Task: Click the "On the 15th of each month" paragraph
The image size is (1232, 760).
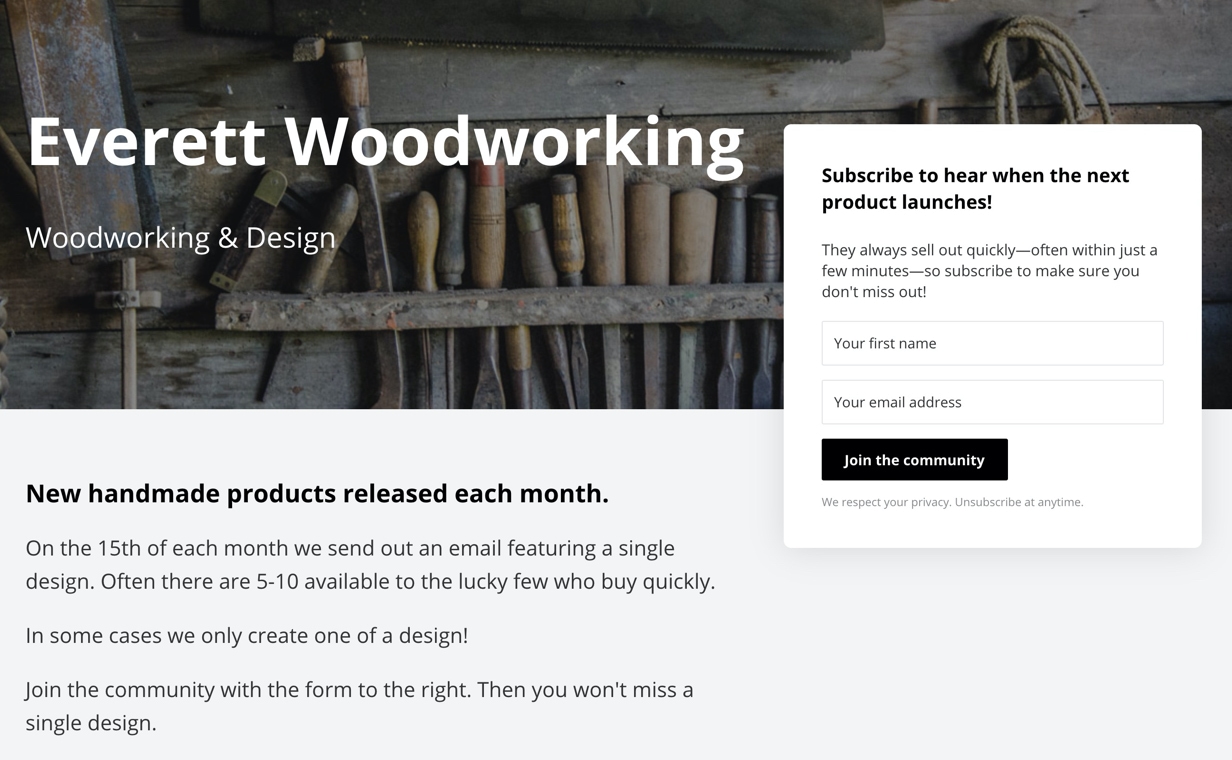Action: coord(370,564)
